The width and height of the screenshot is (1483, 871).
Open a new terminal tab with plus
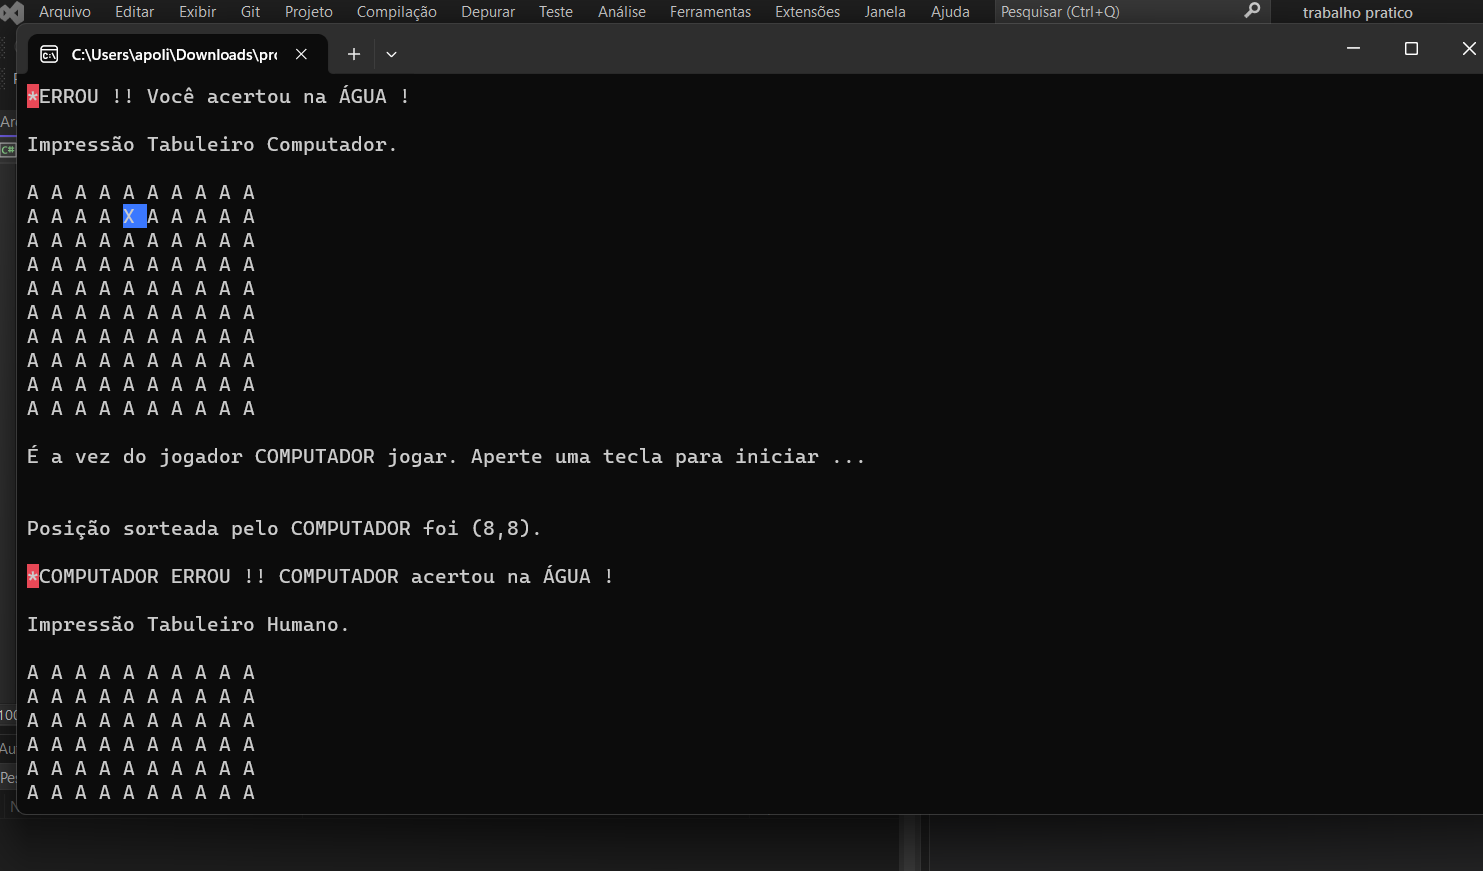tap(353, 54)
